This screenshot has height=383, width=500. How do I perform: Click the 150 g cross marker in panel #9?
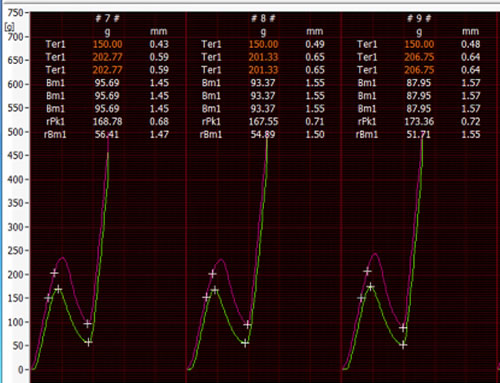pos(361,298)
